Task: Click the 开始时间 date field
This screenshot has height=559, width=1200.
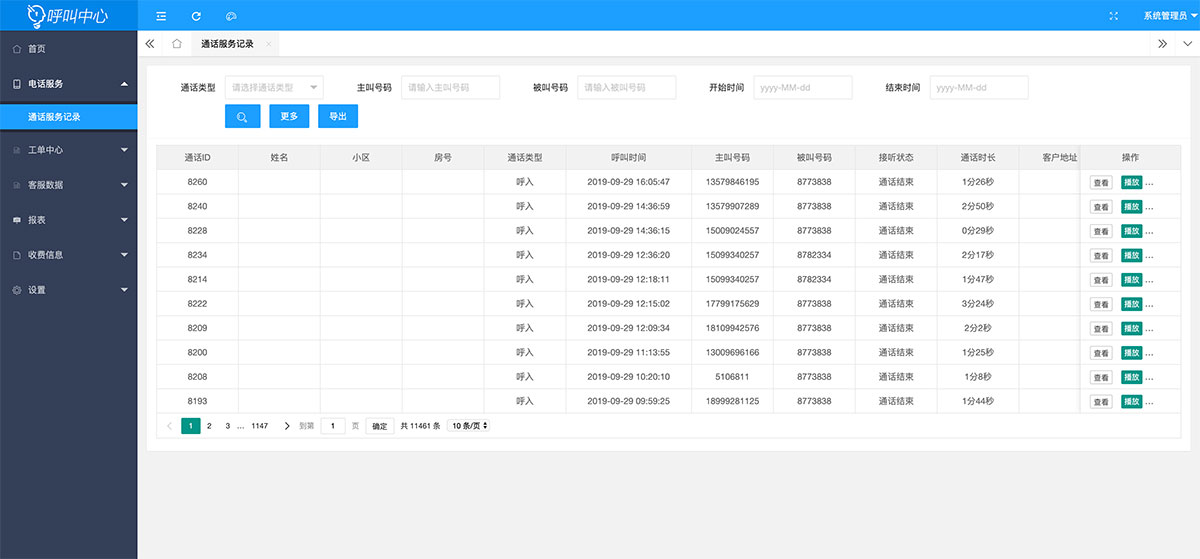Action: click(x=802, y=87)
